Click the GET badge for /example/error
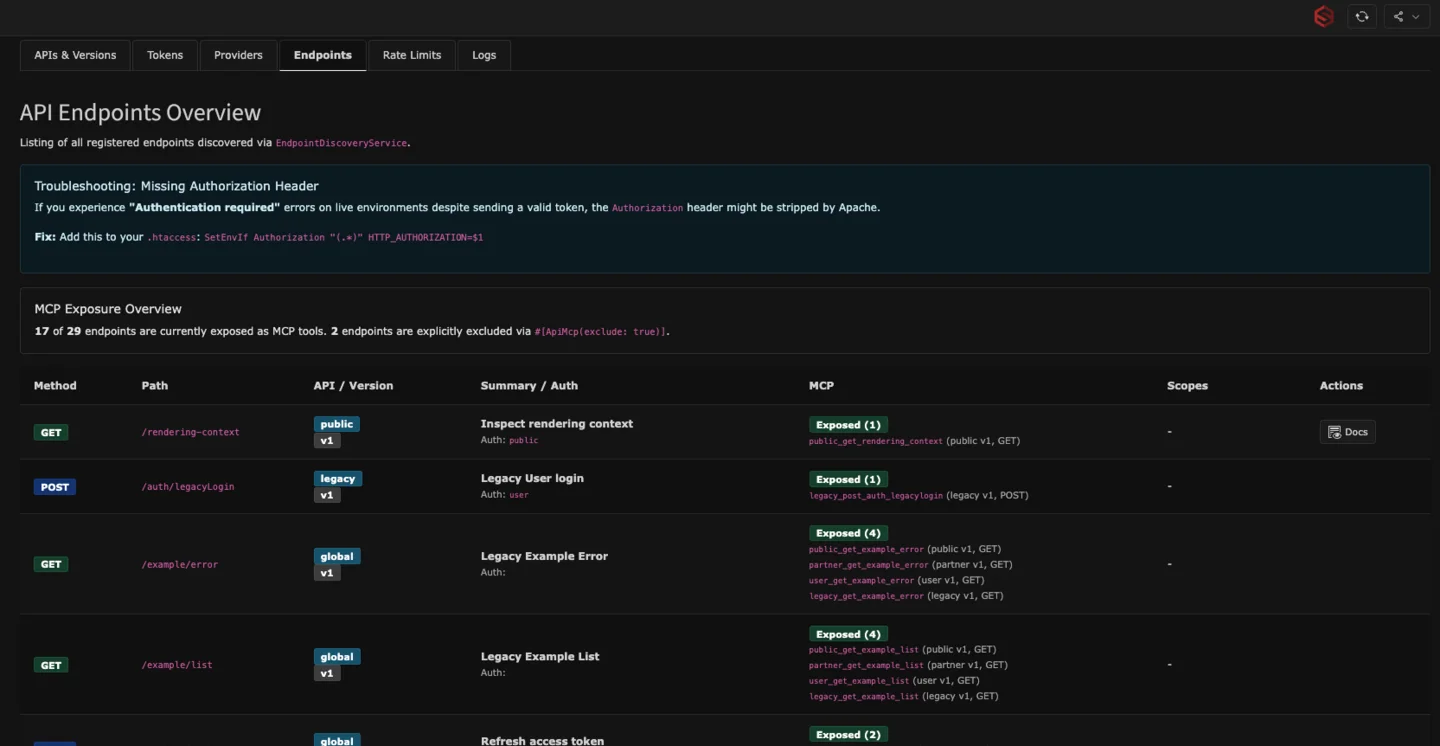This screenshot has width=1440, height=746. click(51, 564)
